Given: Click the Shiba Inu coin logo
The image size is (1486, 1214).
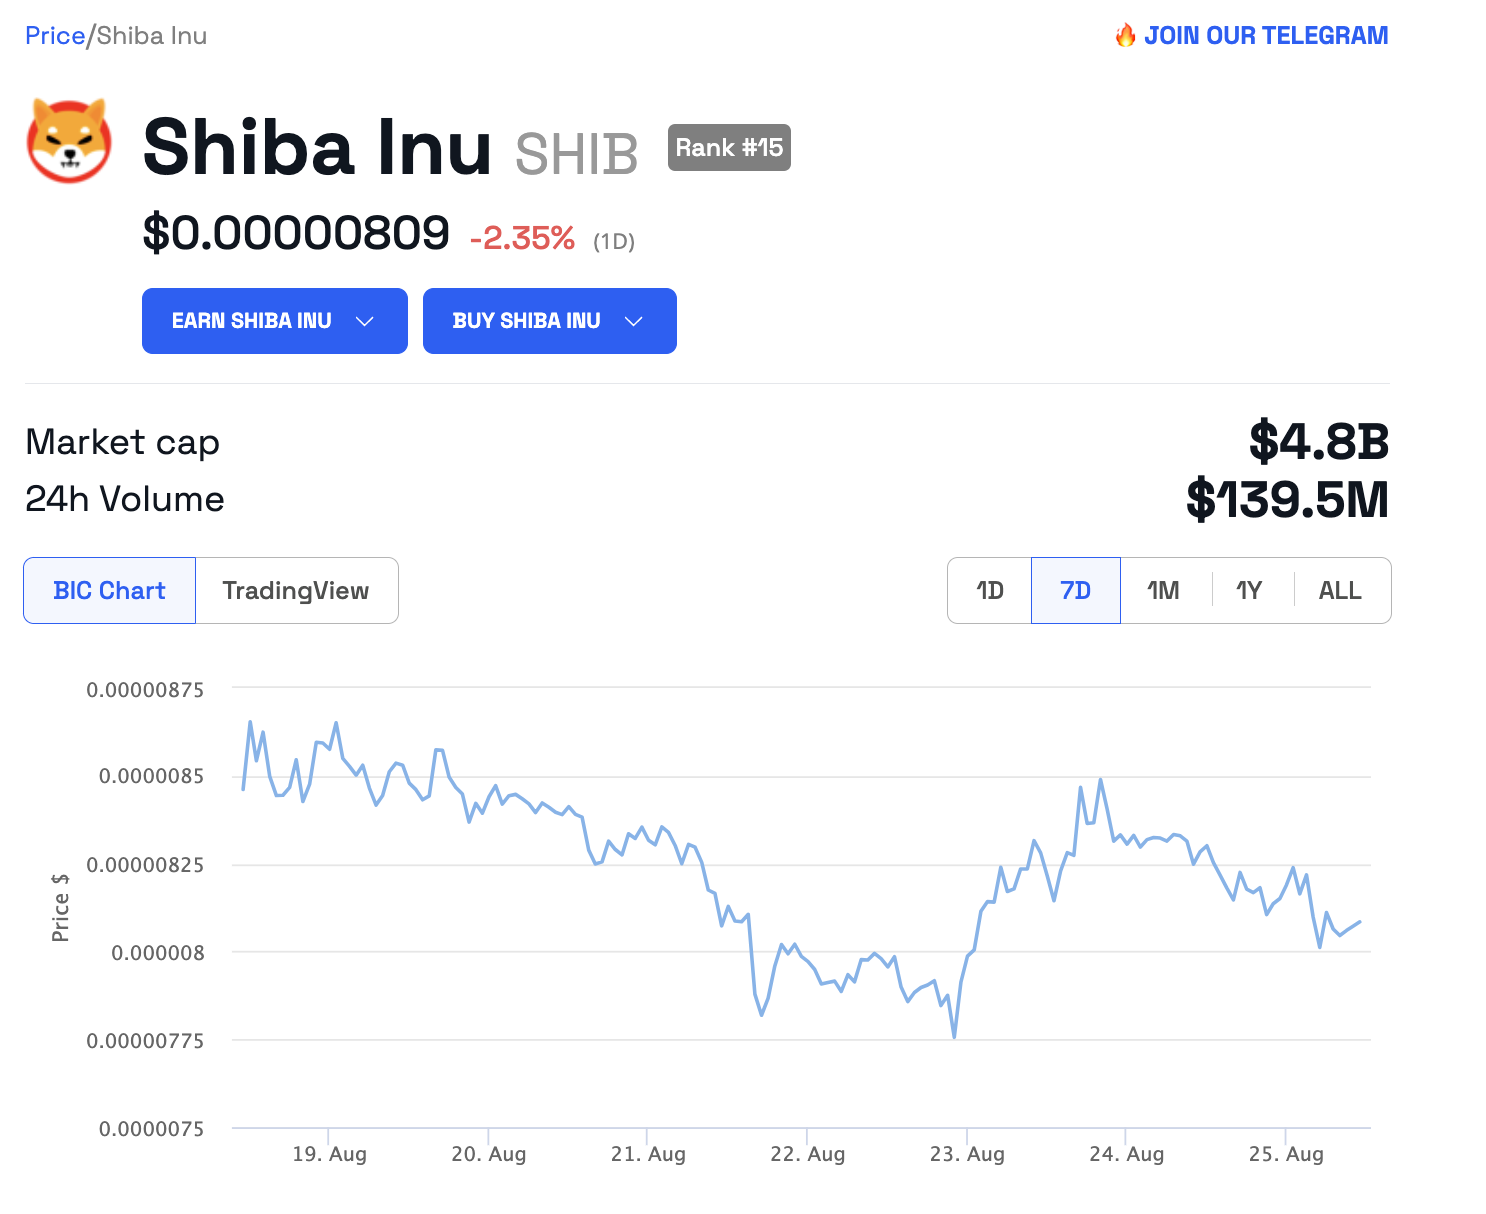Looking at the screenshot, I should click(68, 143).
